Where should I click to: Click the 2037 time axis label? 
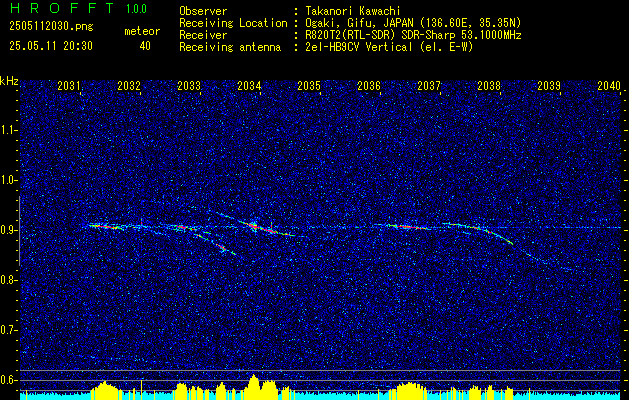coord(429,86)
